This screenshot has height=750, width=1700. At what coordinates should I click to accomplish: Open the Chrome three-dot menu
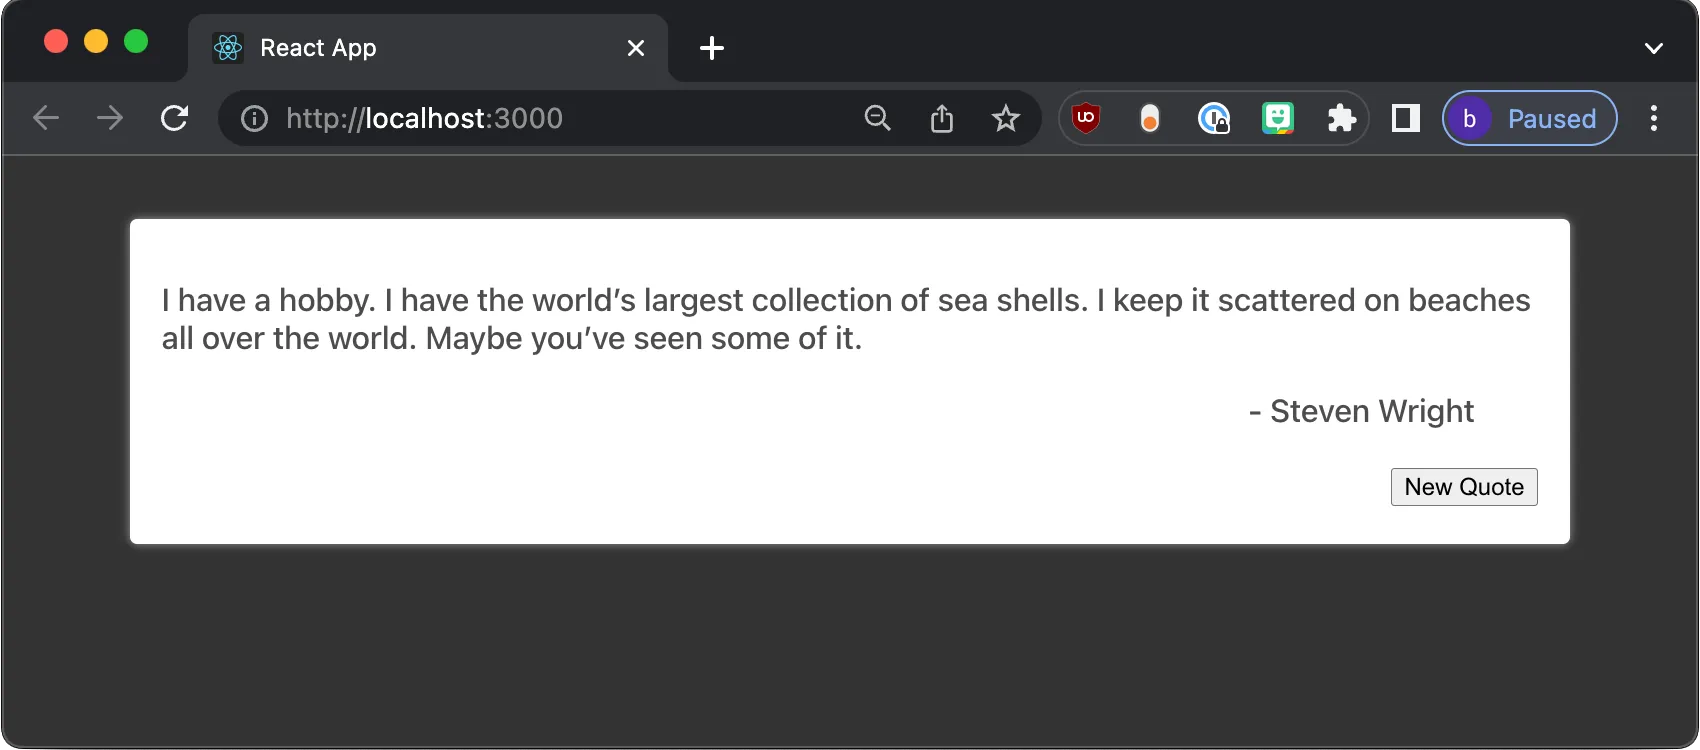click(1654, 118)
